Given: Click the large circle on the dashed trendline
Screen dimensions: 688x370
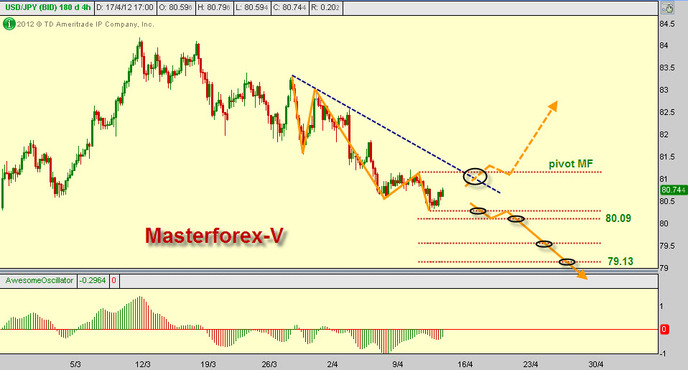Looking at the screenshot, I should pos(475,176).
